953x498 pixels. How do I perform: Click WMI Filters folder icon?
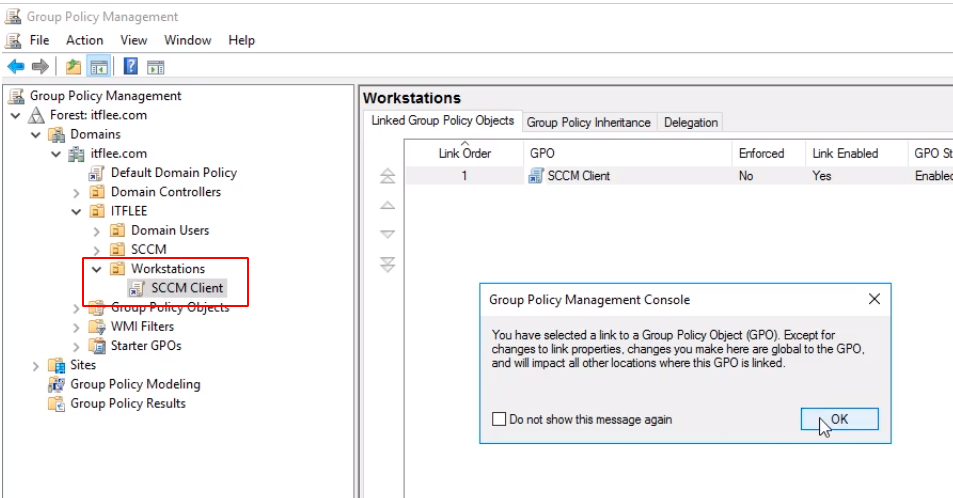tap(97, 327)
